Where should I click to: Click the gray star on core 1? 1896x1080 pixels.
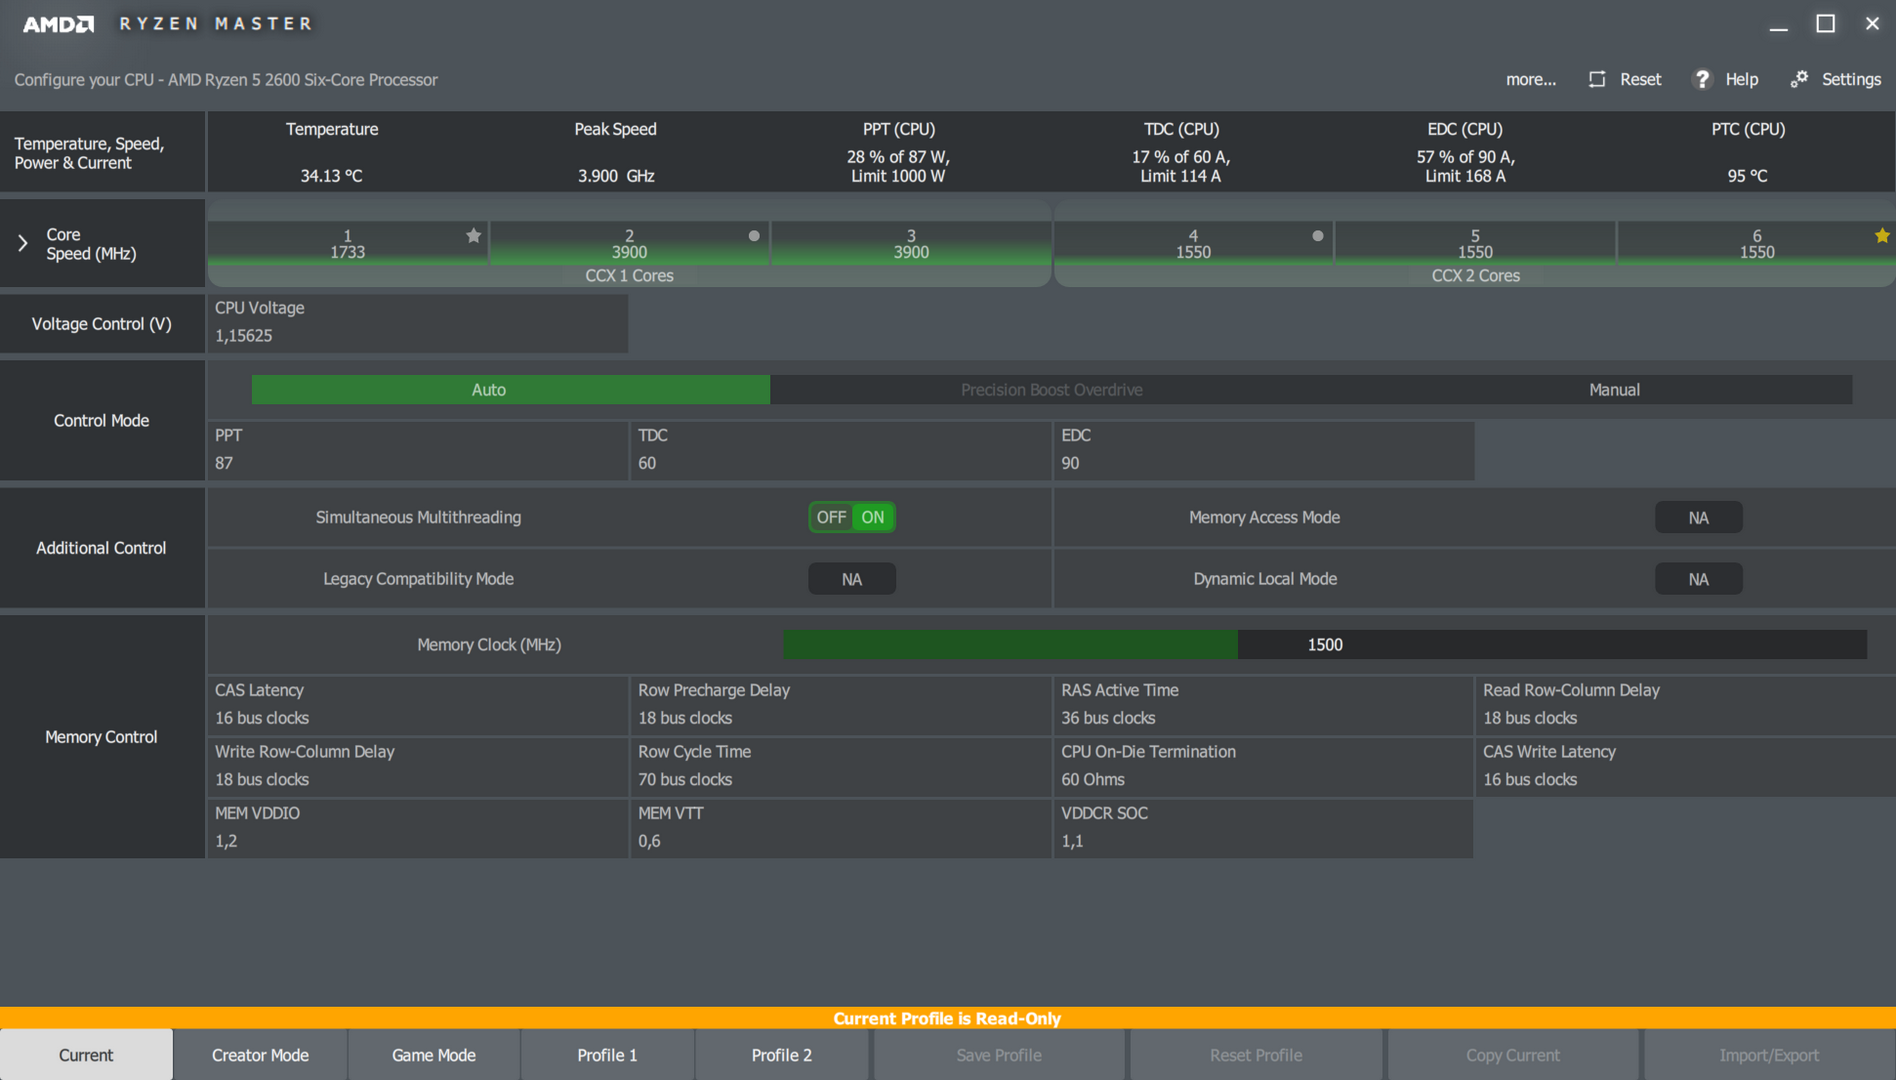point(473,236)
